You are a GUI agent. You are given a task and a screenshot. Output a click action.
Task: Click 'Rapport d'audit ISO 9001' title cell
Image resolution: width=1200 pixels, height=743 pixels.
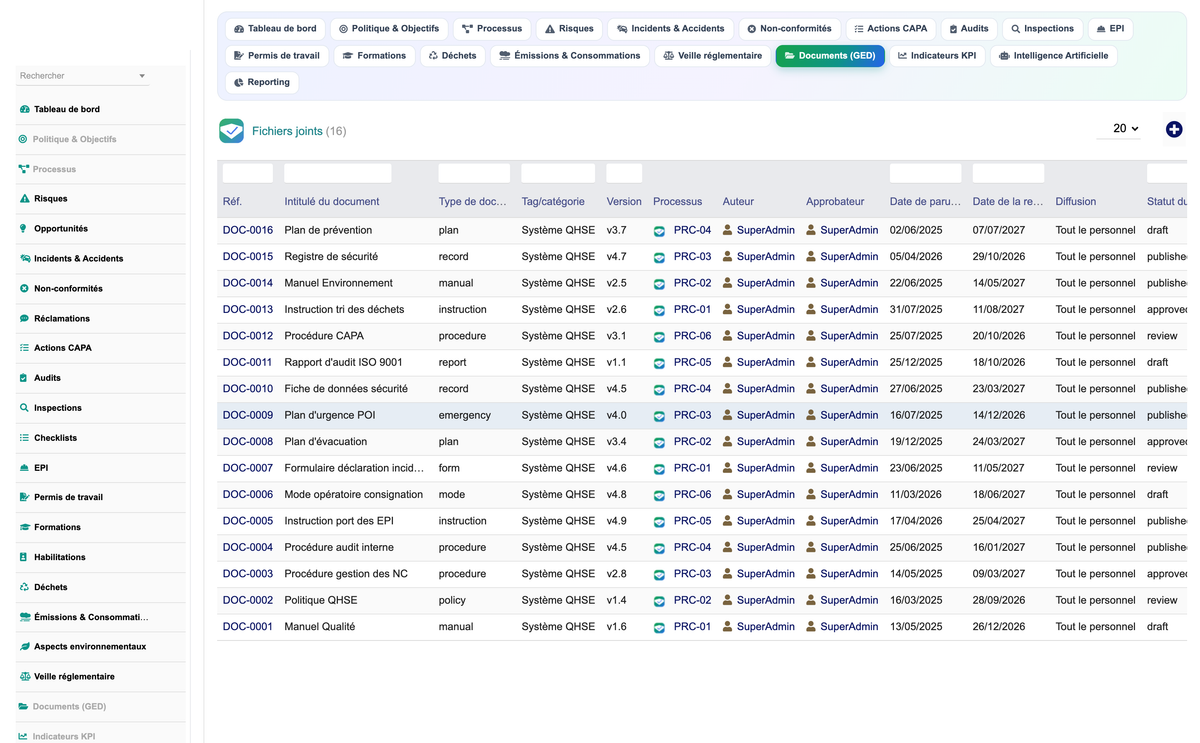pos(344,363)
